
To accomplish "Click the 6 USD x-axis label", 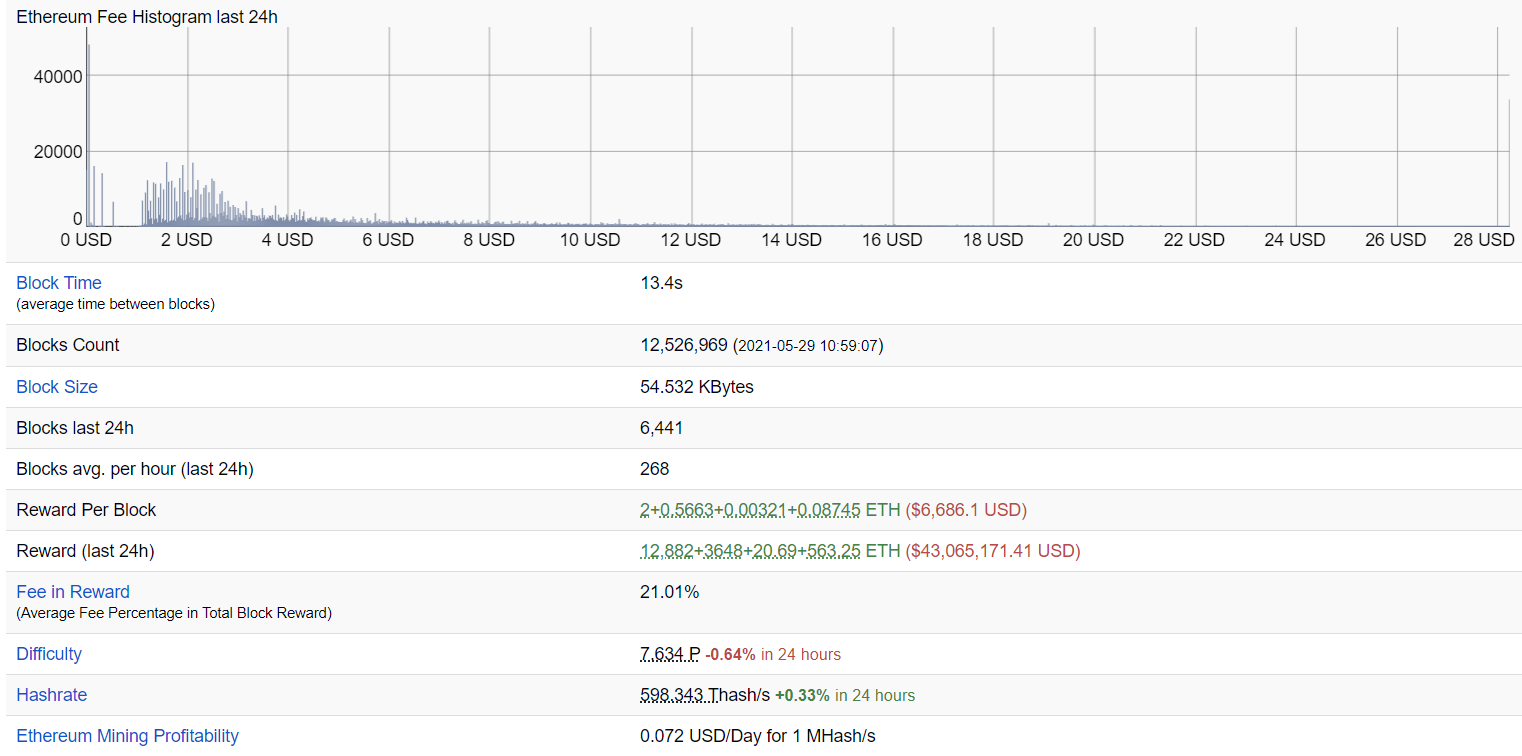I will click(388, 240).
